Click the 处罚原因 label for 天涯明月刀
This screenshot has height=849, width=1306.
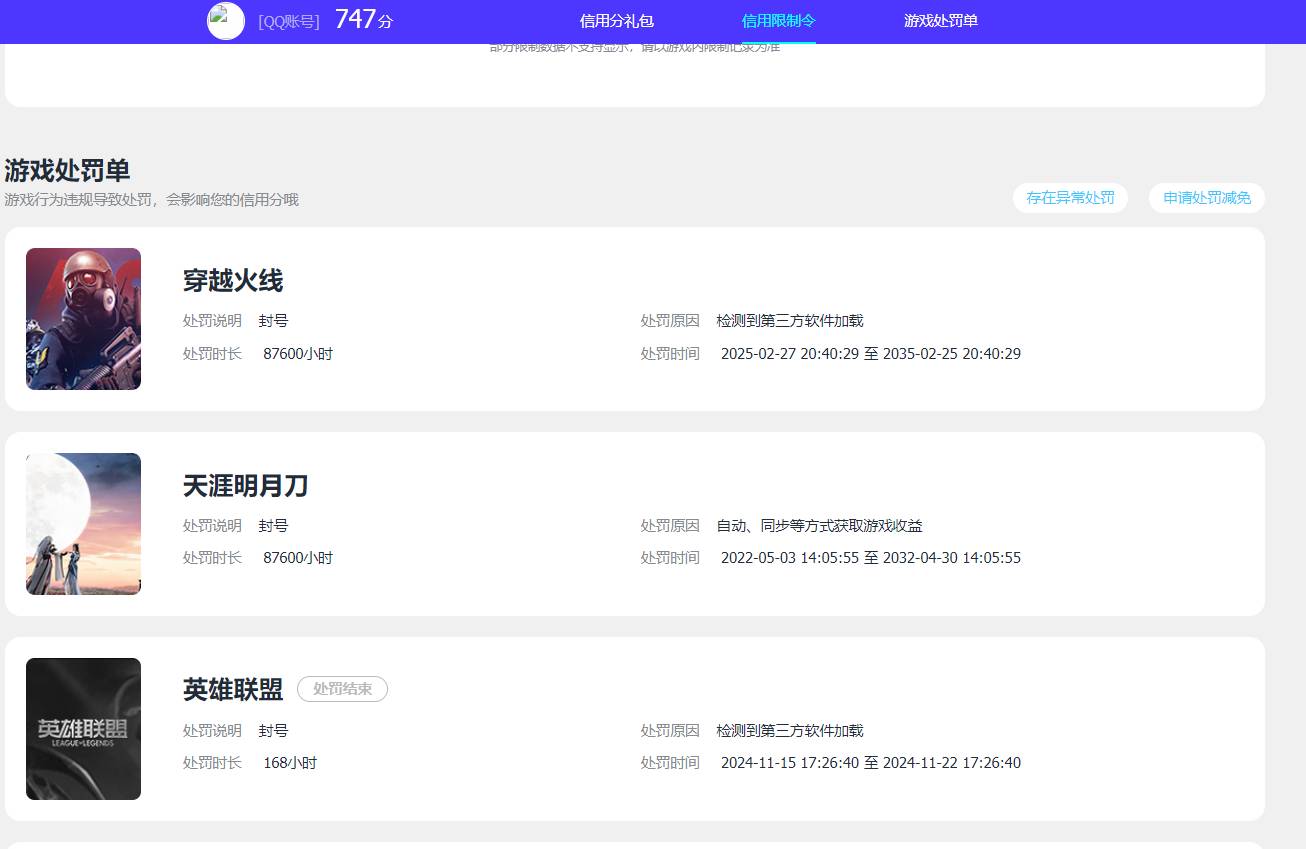pos(669,525)
